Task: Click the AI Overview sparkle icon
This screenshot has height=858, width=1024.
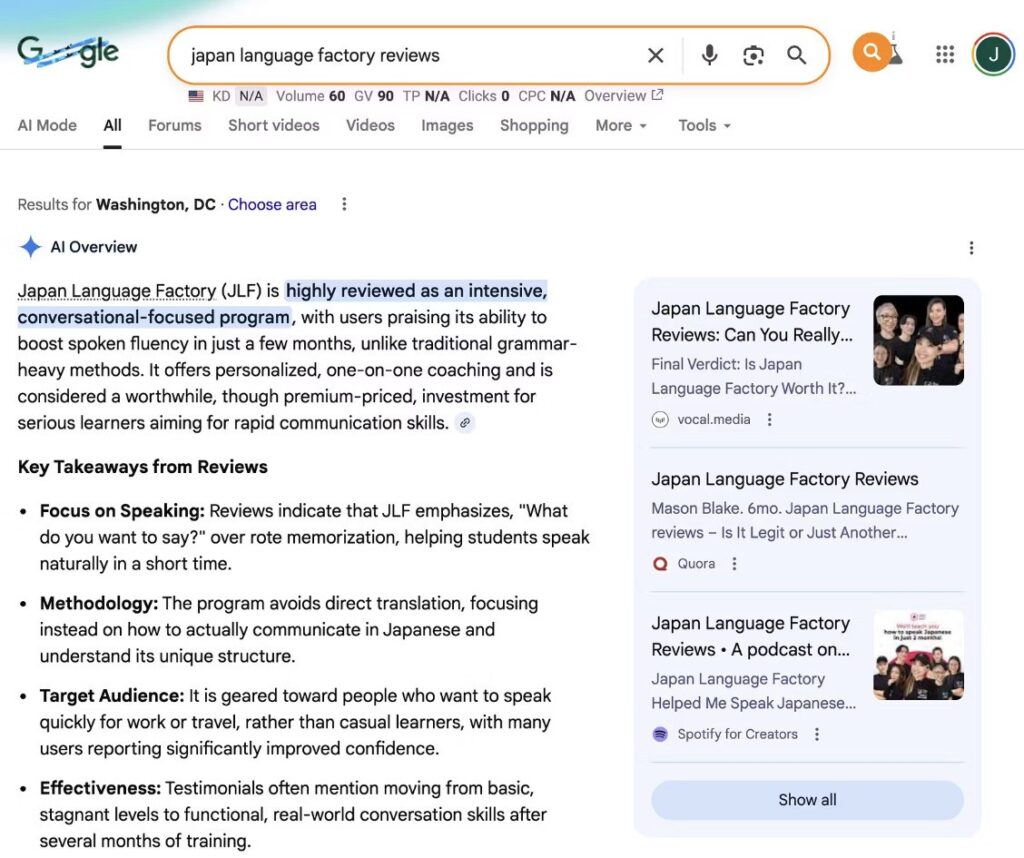Action: coord(30,247)
